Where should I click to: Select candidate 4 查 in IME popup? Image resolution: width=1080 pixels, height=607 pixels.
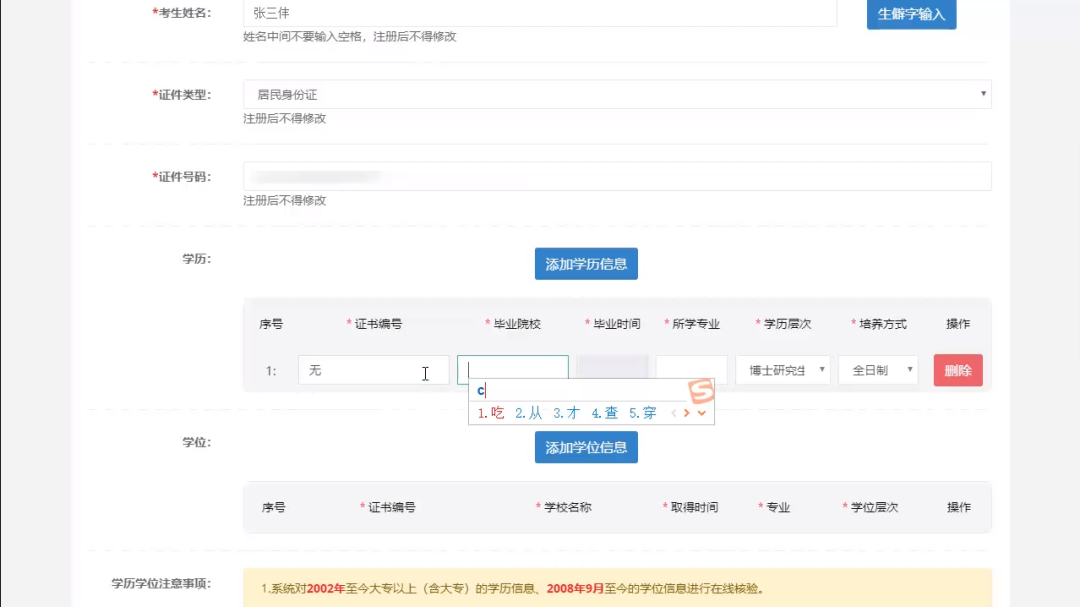(x=605, y=413)
